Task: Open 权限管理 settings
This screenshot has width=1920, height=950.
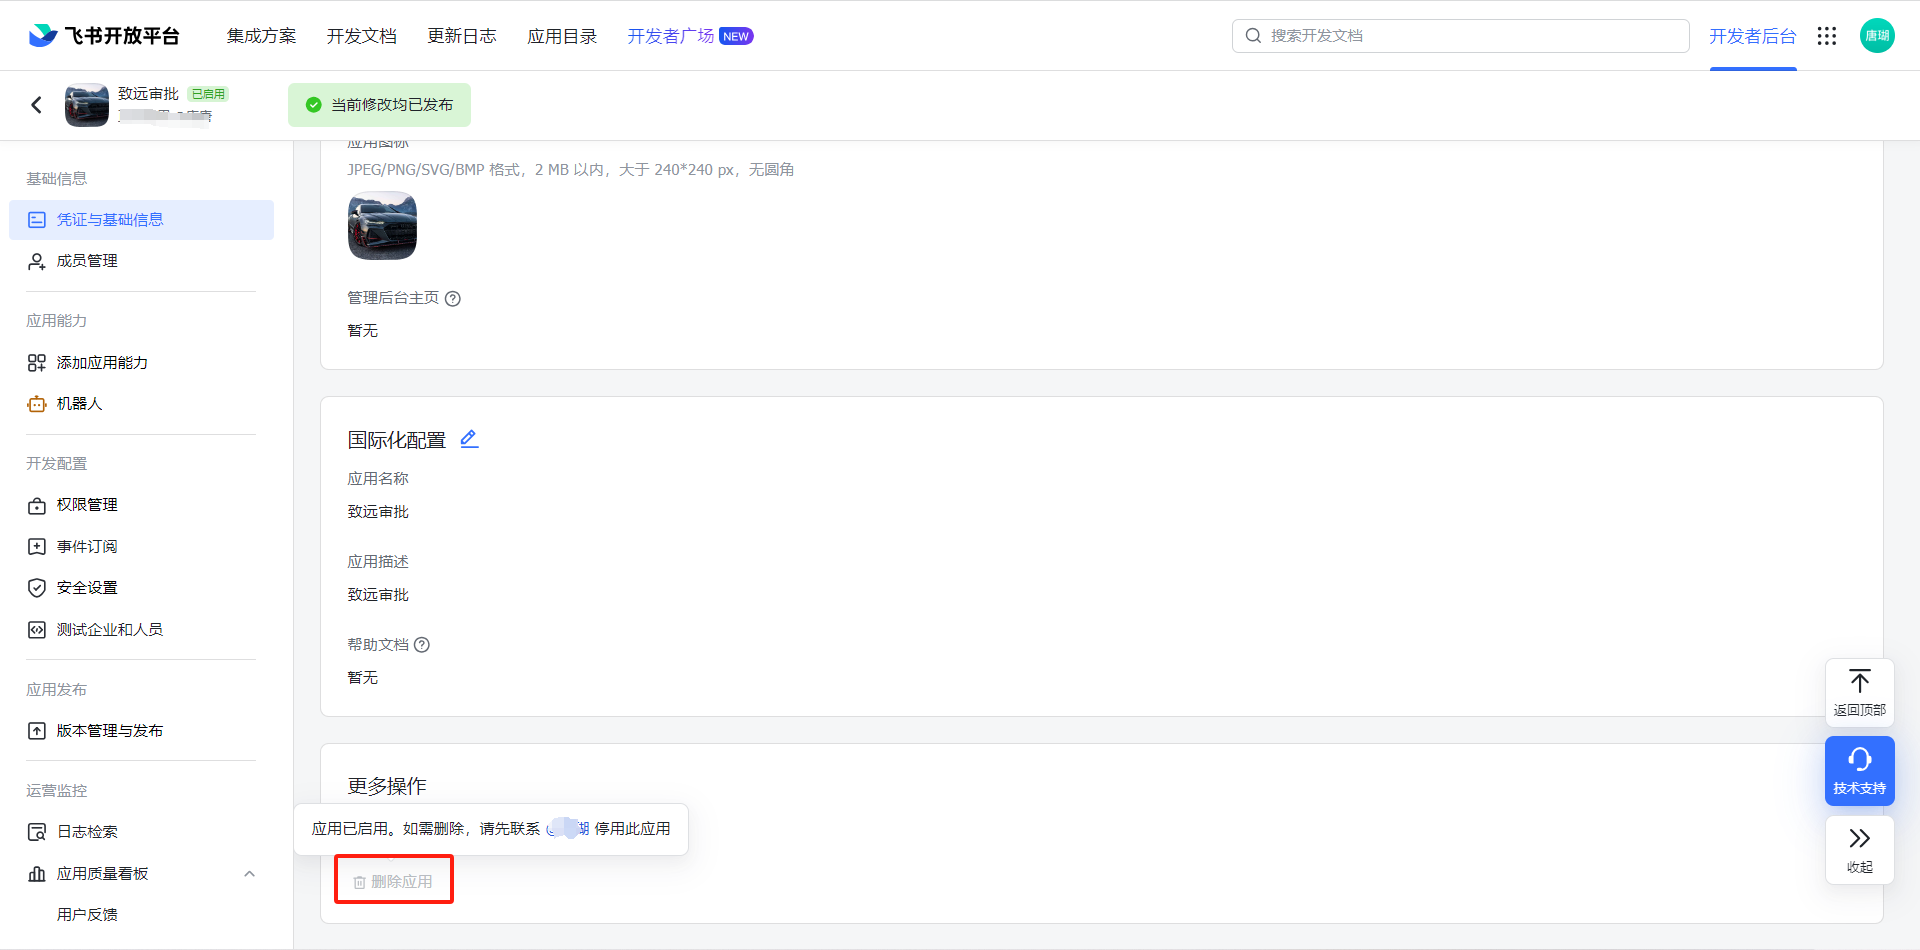Action: [x=88, y=504]
